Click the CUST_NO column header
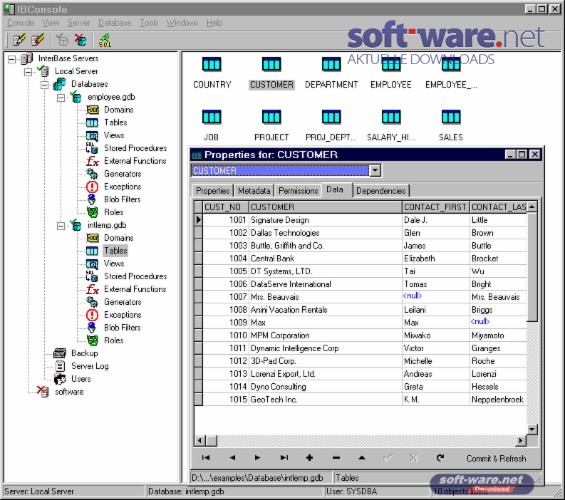 tap(225, 207)
